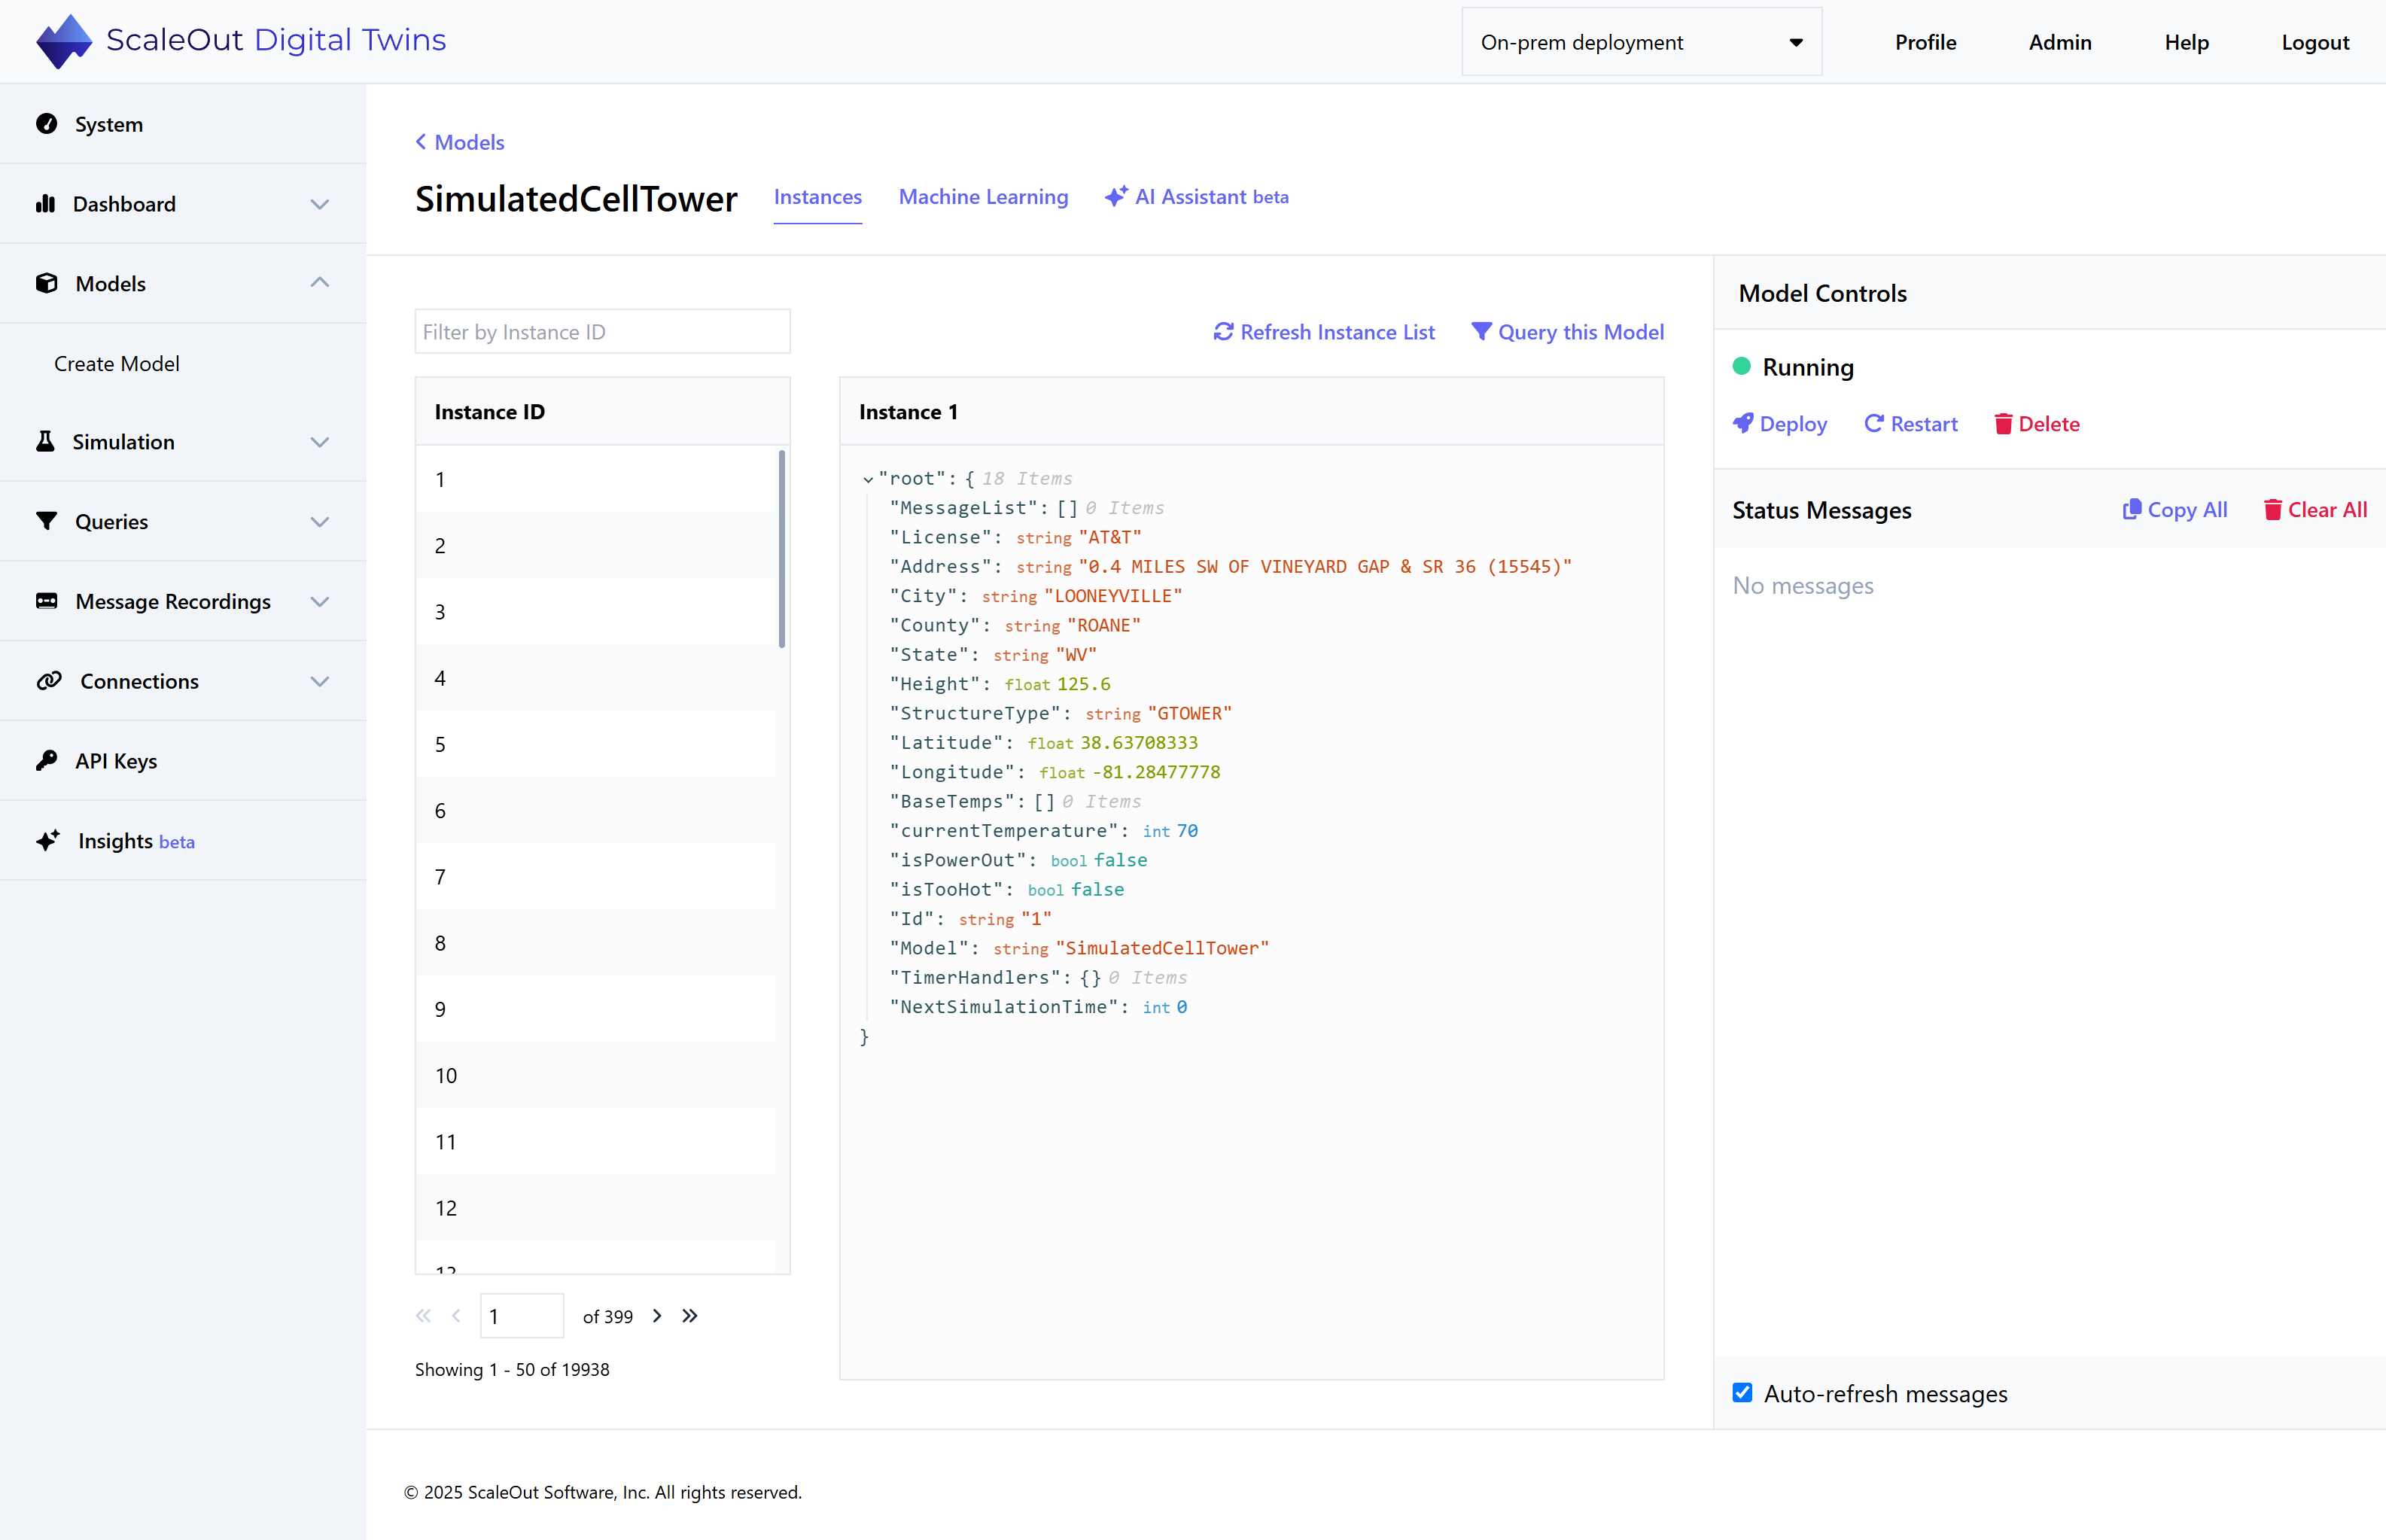Click the Queries funnel icon
Image resolution: width=2386 pixels, height=1540 pixels.
tap(47, 521)
